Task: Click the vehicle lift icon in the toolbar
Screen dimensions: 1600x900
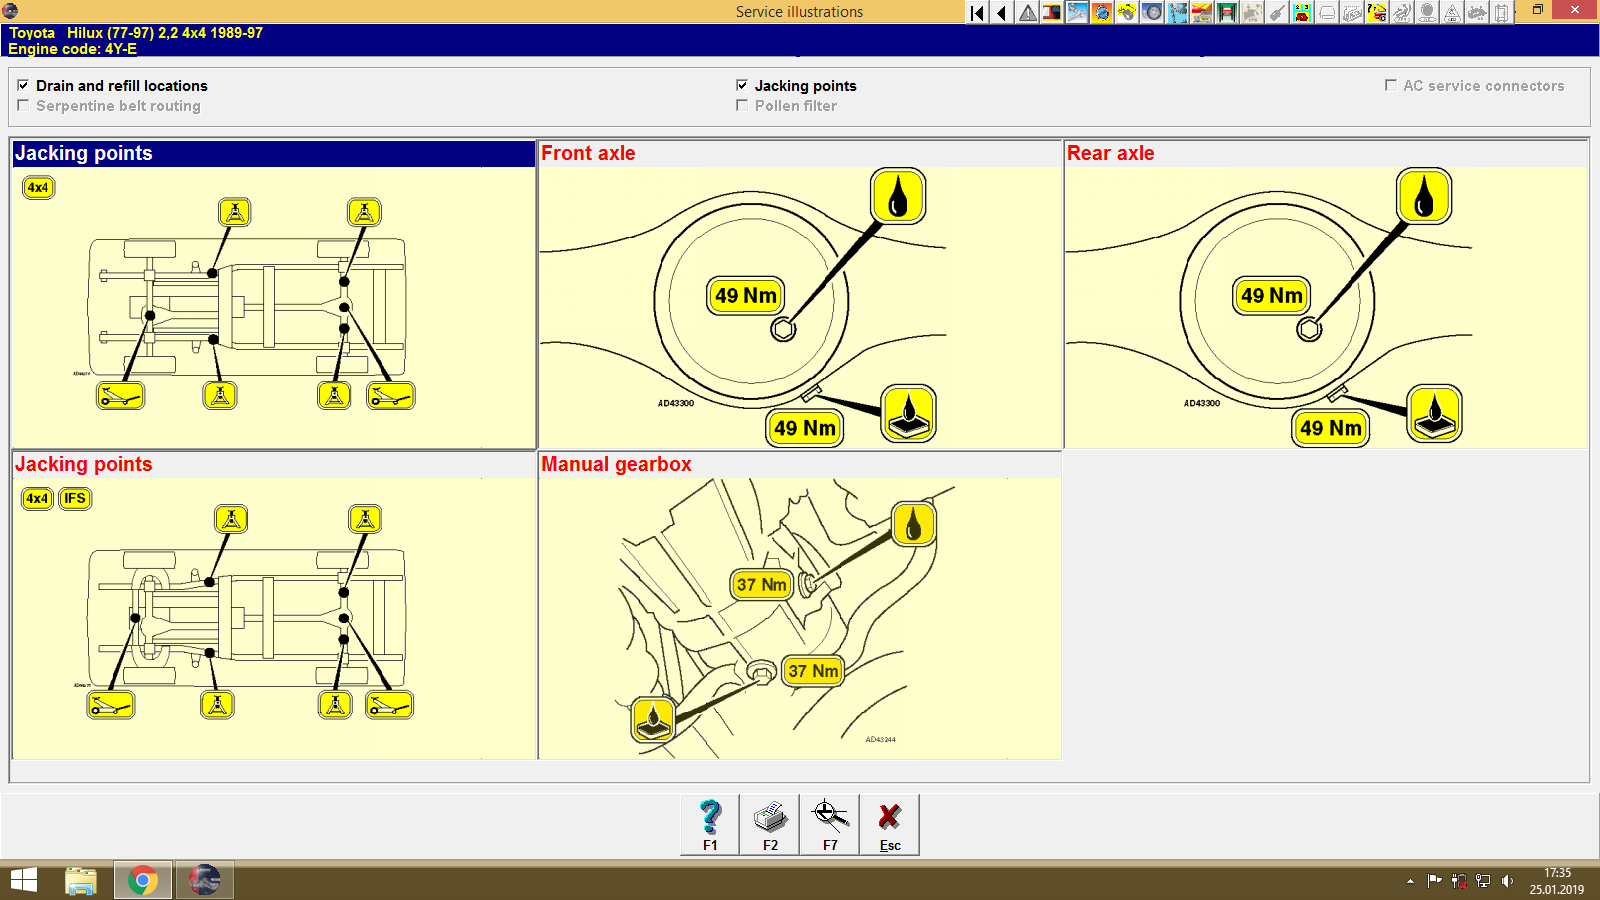Action: pyautogui.click(x=1226, y=13)
